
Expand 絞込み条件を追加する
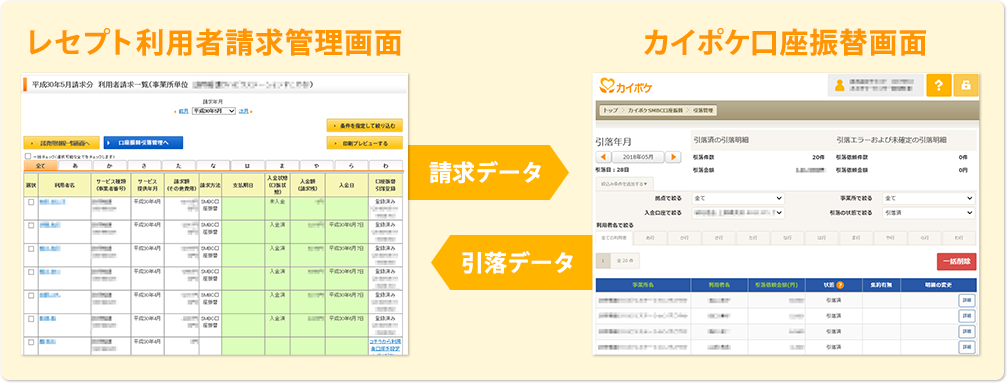click(624, 183)
